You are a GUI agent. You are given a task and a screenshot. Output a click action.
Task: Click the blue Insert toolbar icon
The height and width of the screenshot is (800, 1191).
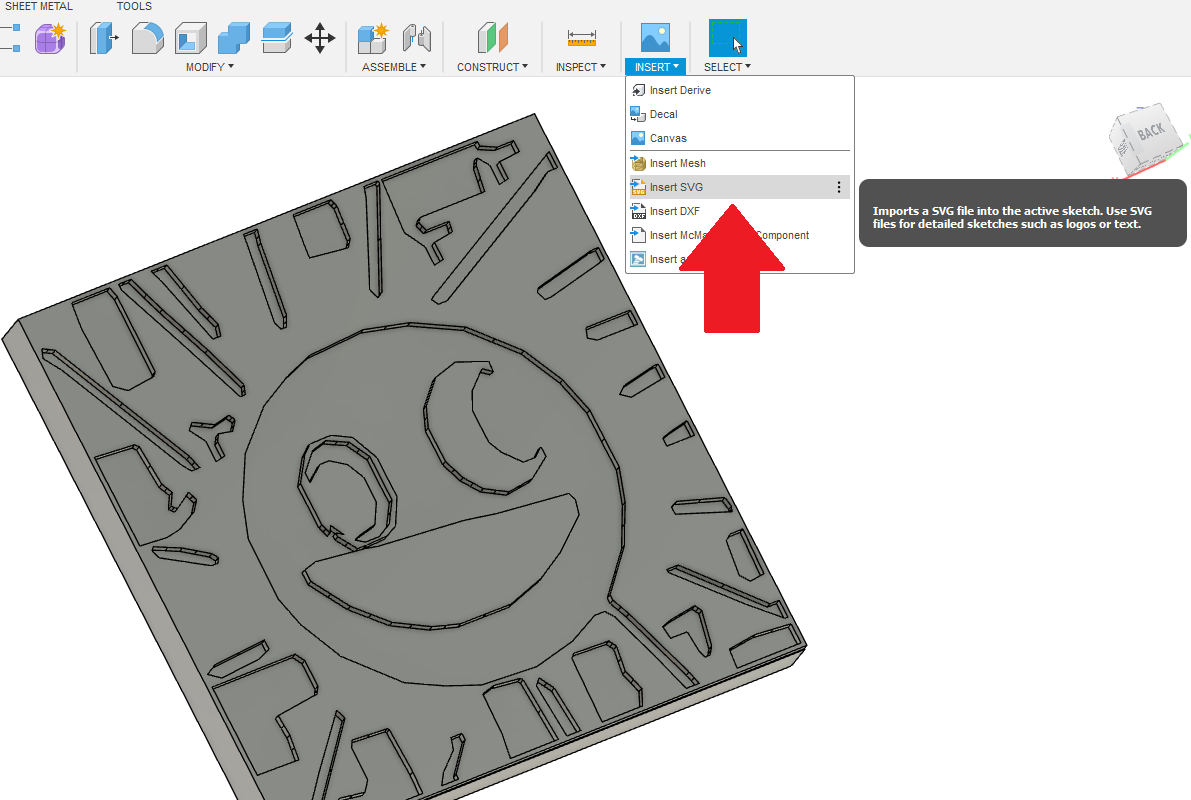[x=655, y=38]
